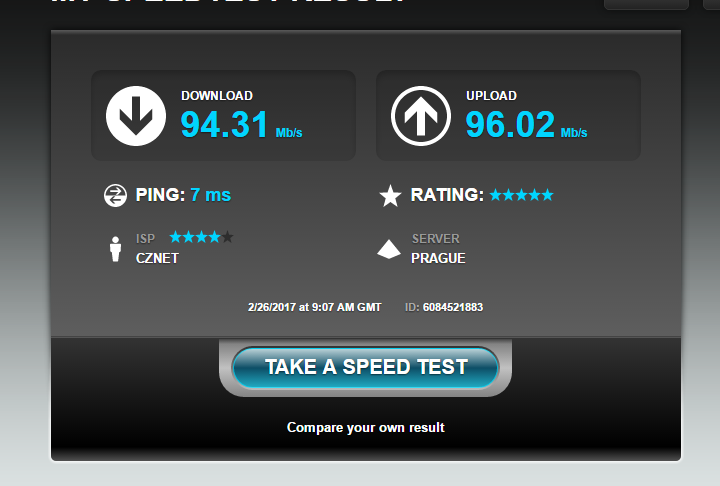Click the server pyramid icon
This screenshot has width=720, height=486.
click(x=389, y=249)
